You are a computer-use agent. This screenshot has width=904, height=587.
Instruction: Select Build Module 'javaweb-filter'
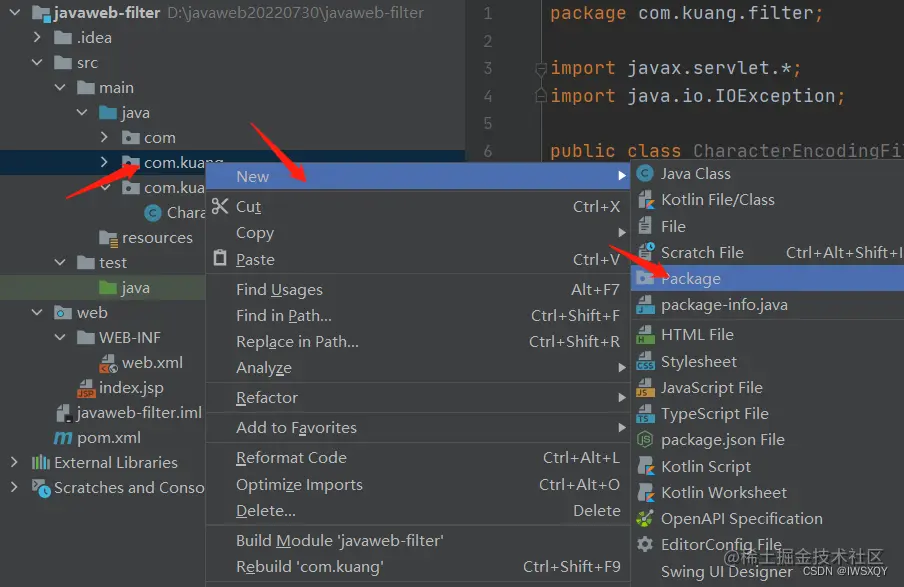pyautogui.click(x=418, y=540)
